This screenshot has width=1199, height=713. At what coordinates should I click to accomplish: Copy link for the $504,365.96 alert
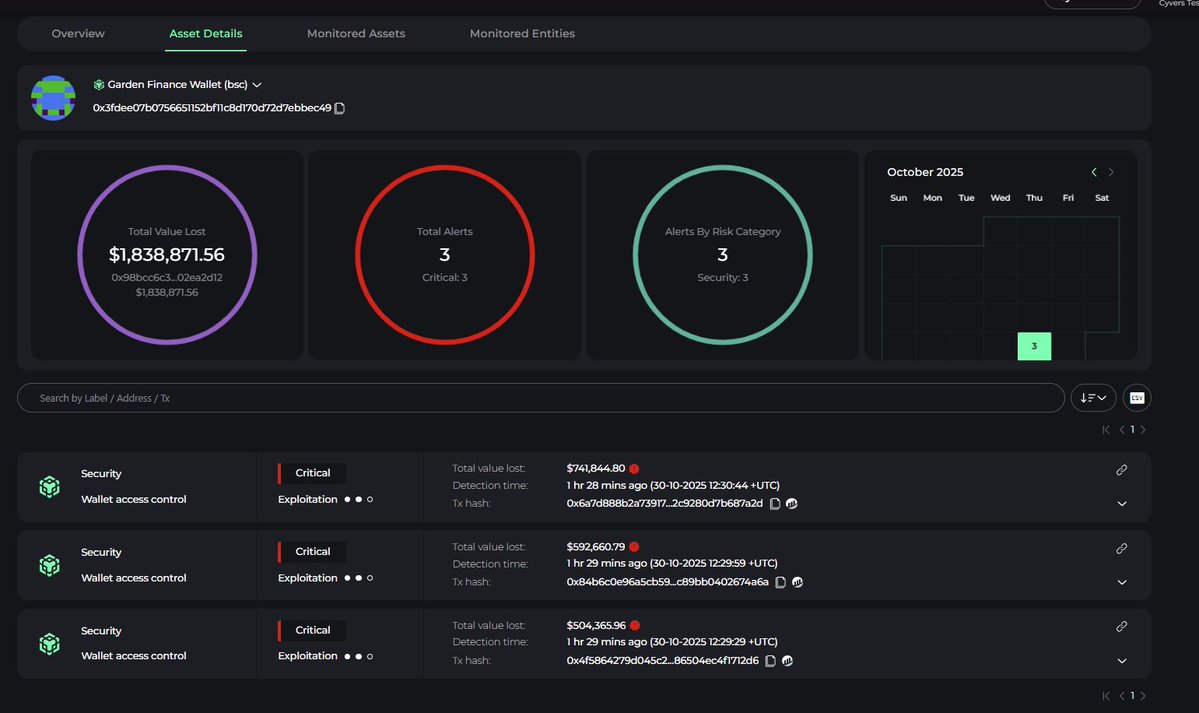(x=1121, y=627)
